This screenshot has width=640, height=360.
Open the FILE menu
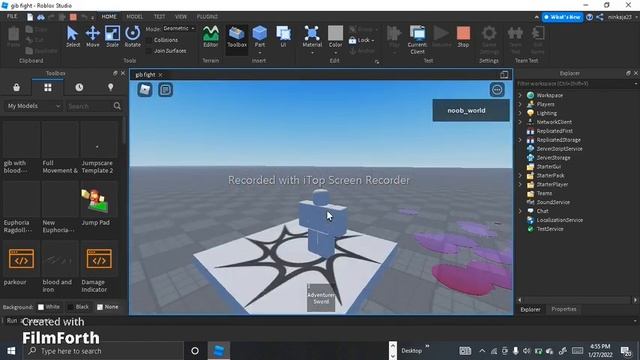point(12,16)
